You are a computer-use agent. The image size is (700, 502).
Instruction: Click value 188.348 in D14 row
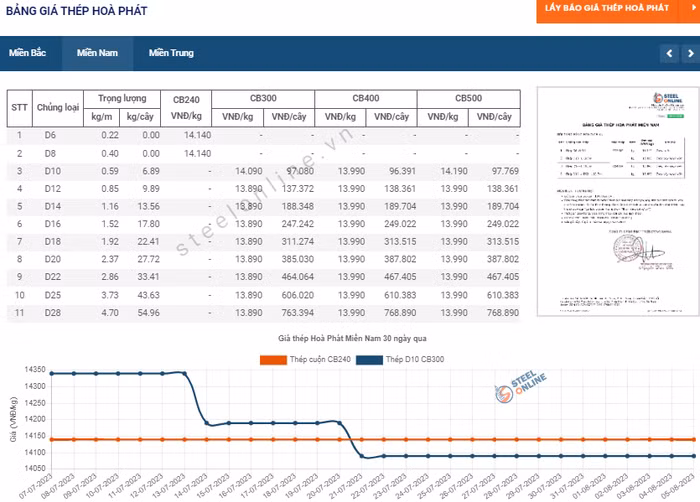pos(298,206)
